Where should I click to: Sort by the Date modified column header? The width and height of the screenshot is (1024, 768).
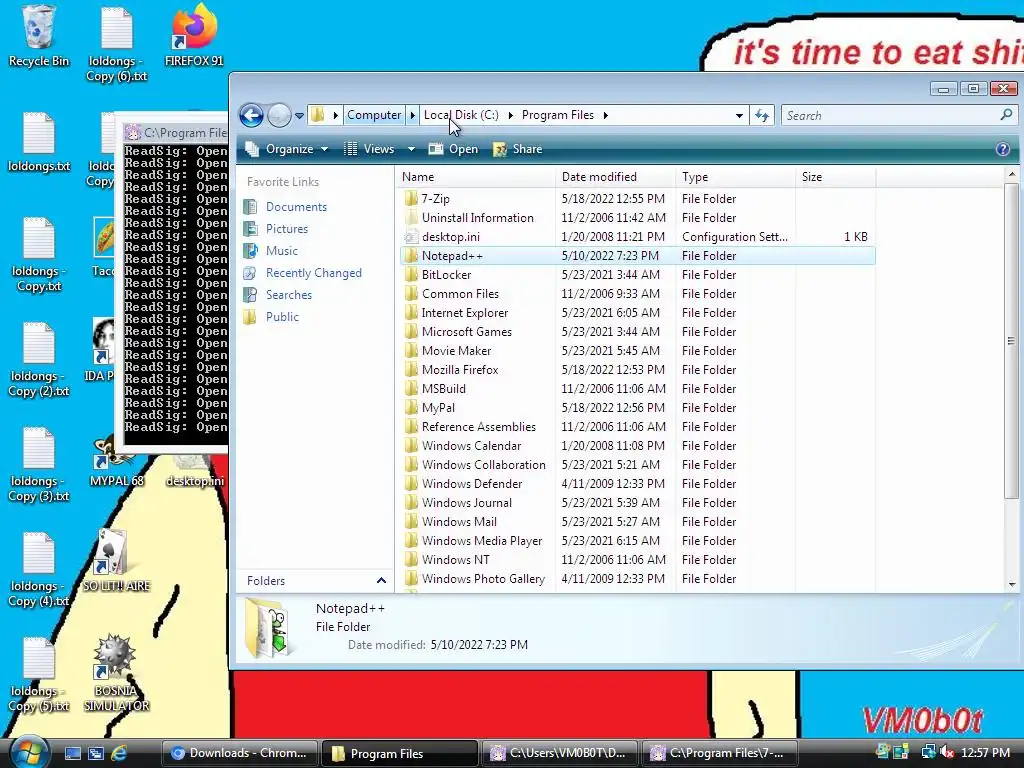click(616, 177)
